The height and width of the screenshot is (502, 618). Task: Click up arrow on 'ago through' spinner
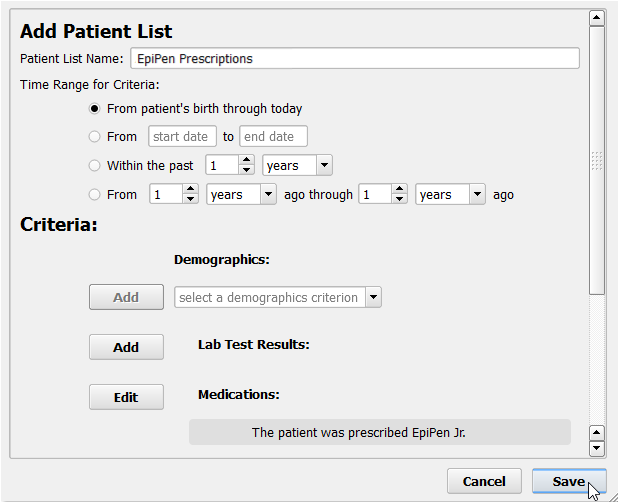click(x=399, y=189)
